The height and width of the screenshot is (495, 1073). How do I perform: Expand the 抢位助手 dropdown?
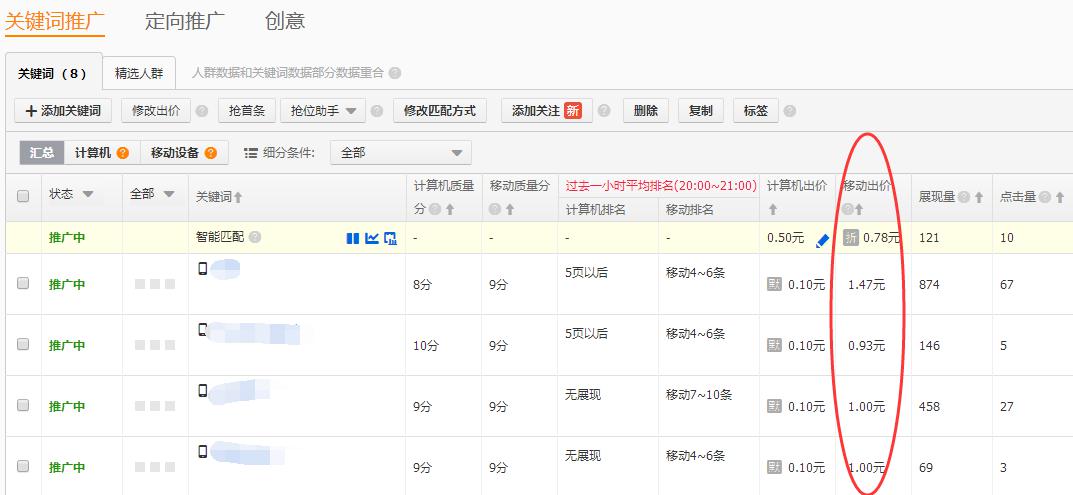[322, 111]
